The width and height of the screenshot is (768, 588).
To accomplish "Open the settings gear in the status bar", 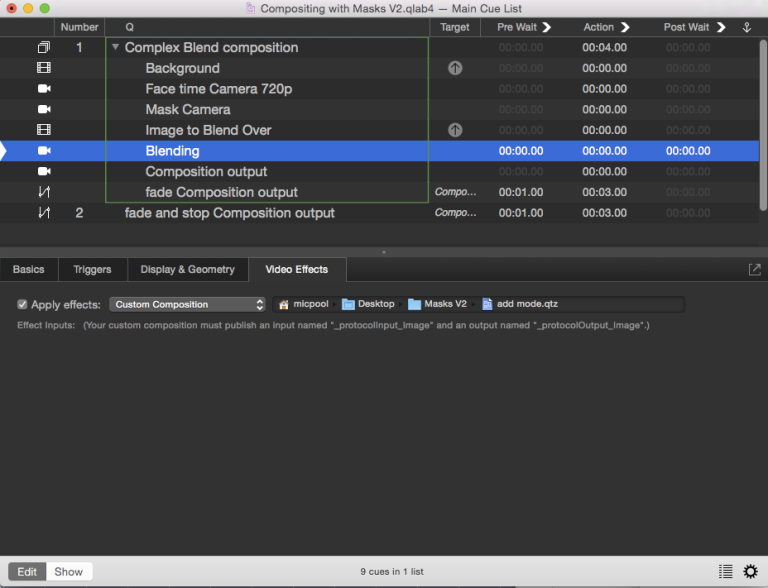I will click(750, 571).
